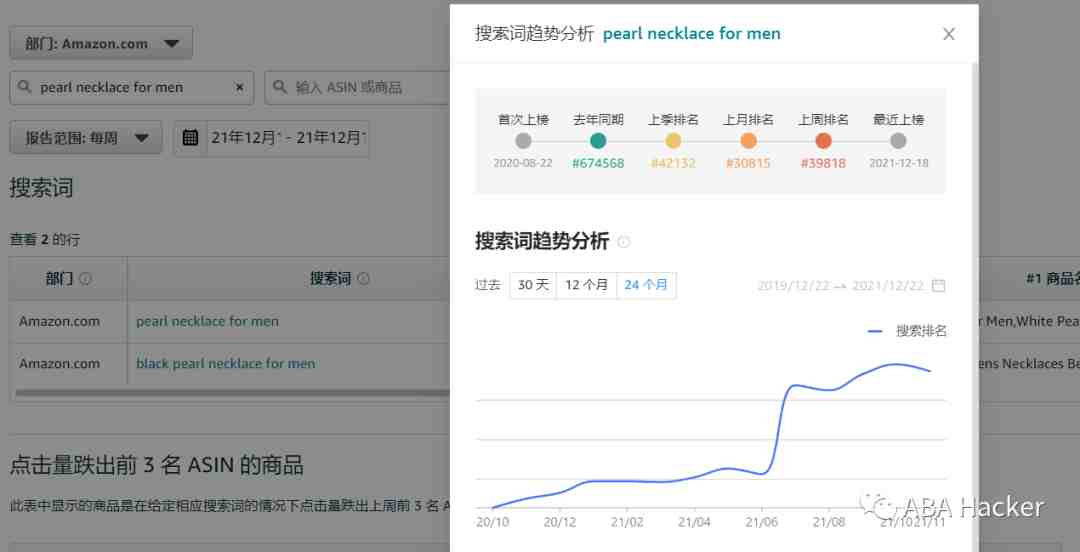The height and width of the screenshot is (552, 1080).
Task: Click the 2019/12/22 → 2021/12/22 date range
Action: click(841, 285)
